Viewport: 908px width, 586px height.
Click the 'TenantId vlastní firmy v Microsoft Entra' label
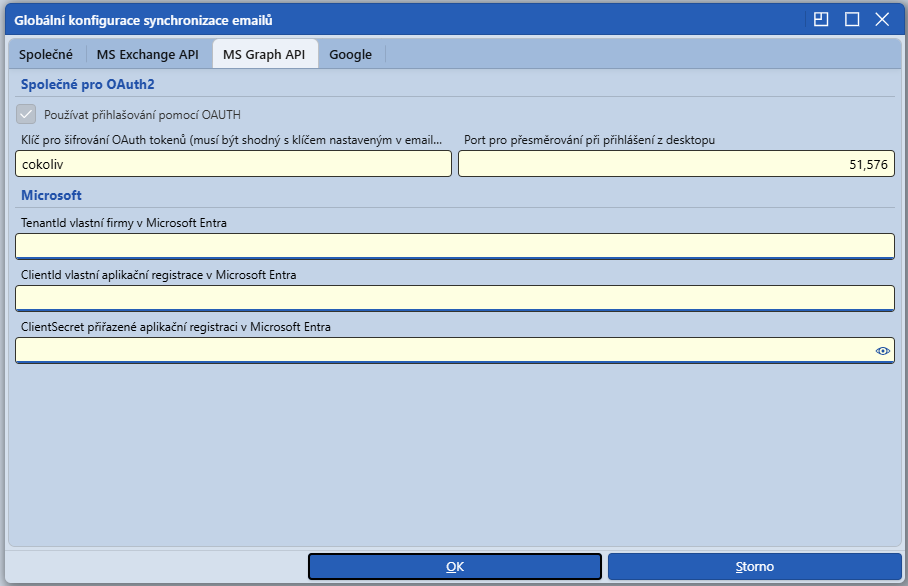coord(123,223)
